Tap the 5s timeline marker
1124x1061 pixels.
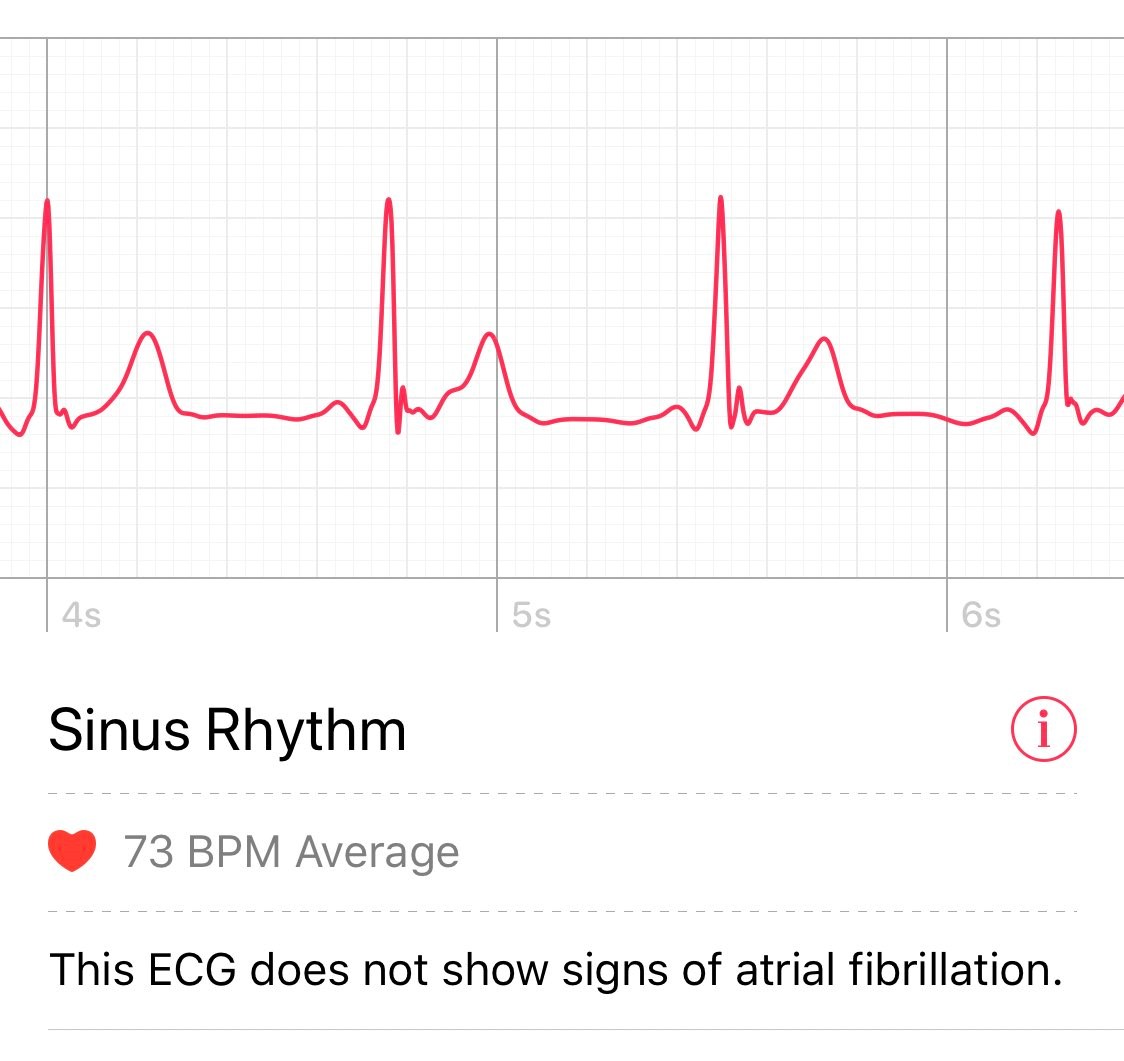(531, 615)
